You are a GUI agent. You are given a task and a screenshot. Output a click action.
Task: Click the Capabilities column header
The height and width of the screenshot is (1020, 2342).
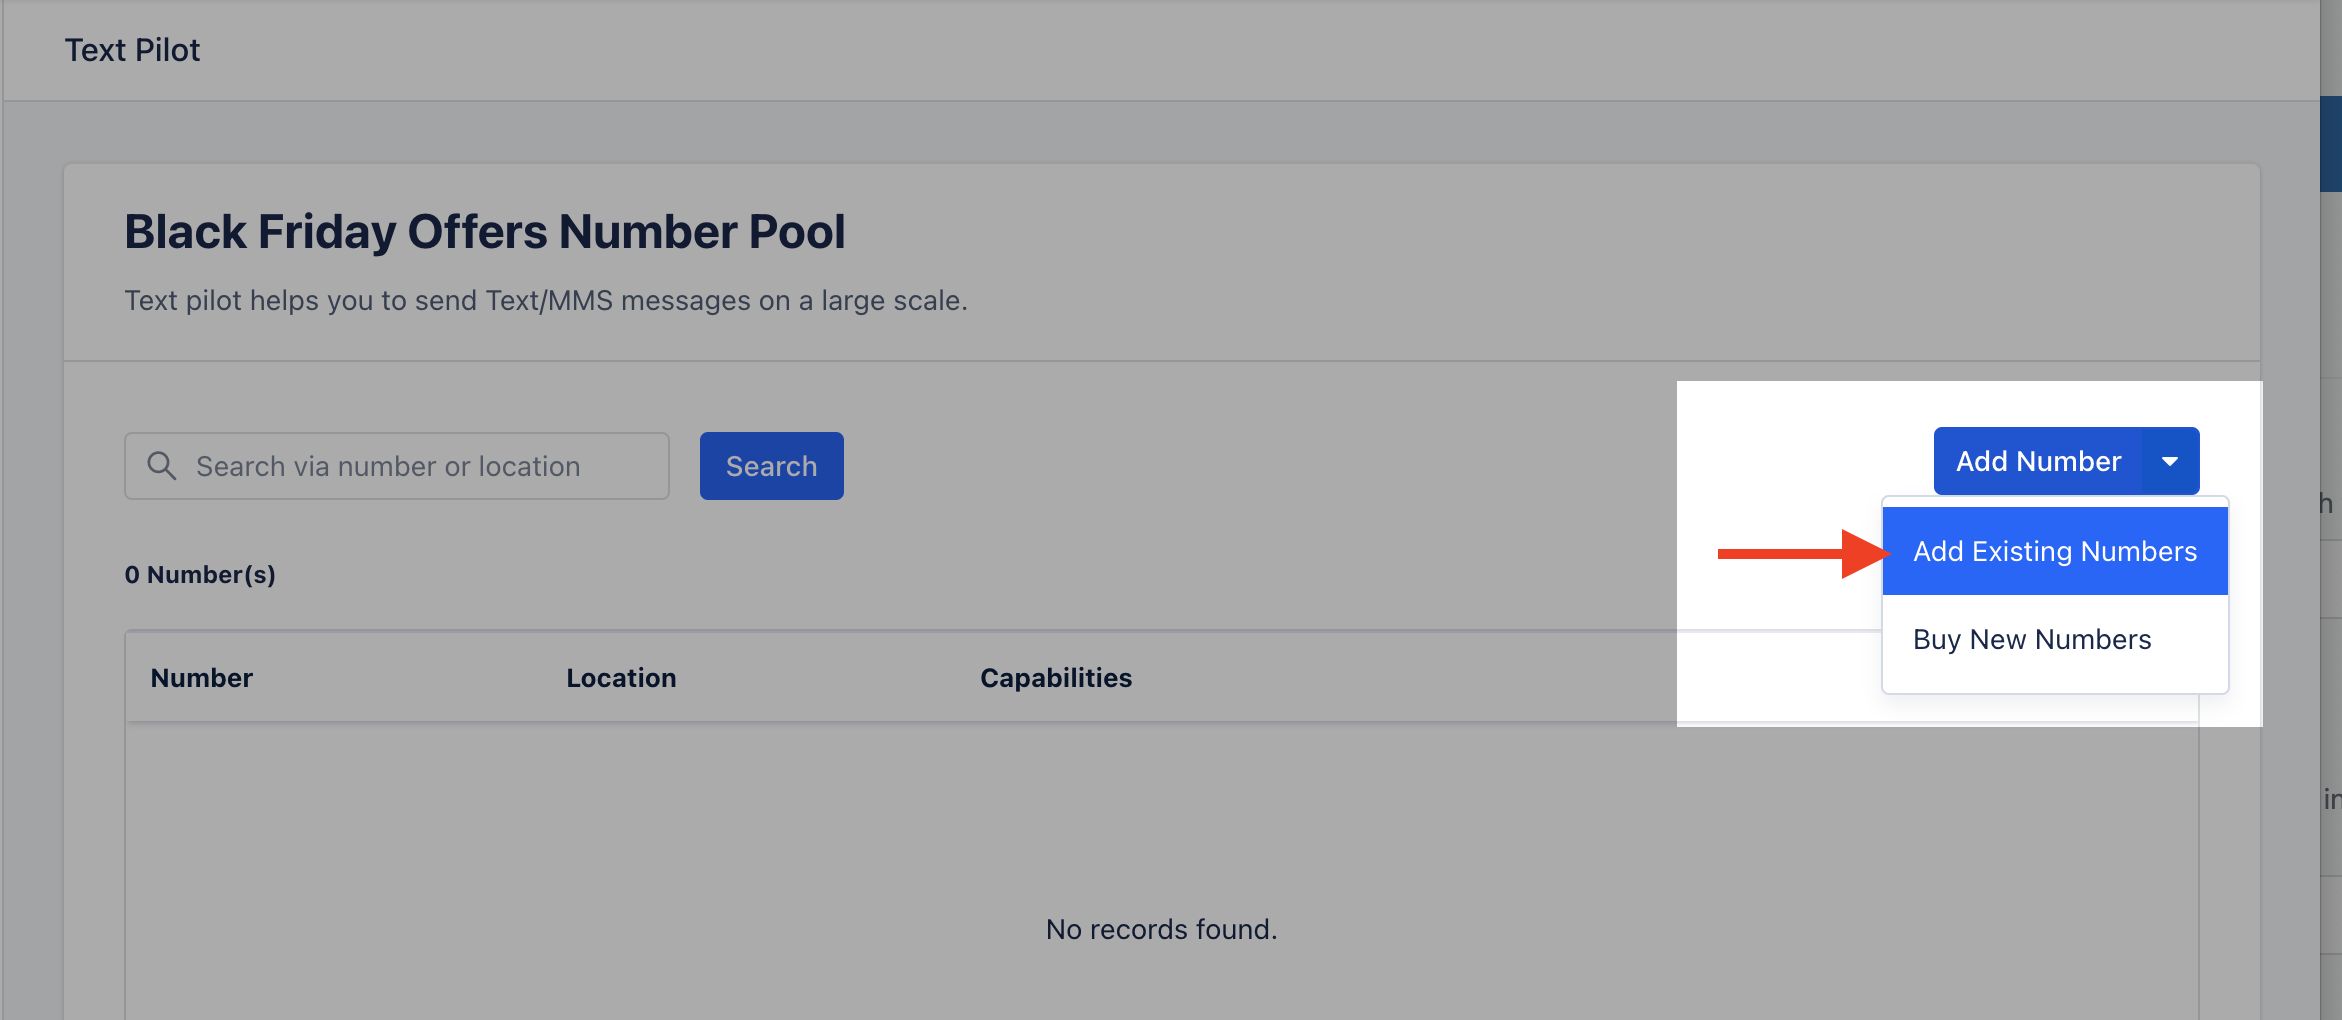click(x=1056, y=678)
